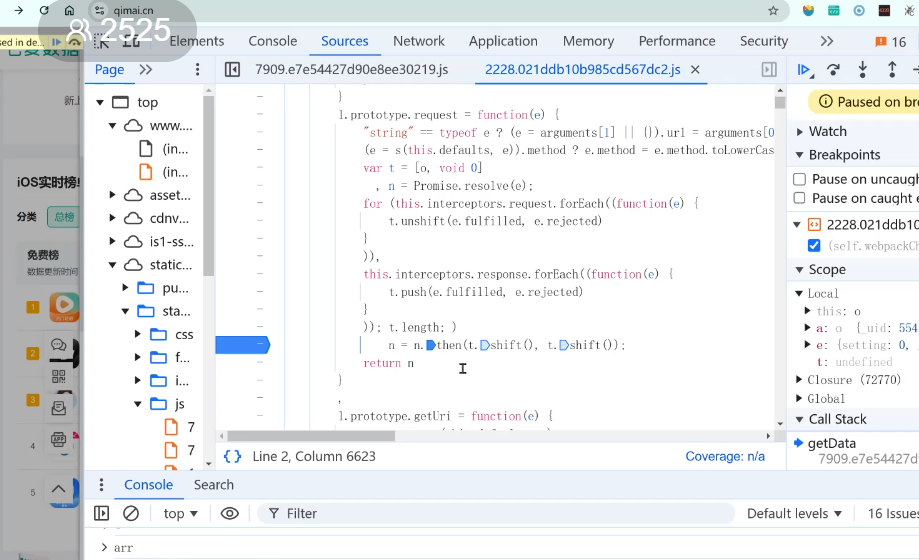Clear the console
The height and width of the screenshot is (560, 919).
pyautogui.click(x=131, y=514)
